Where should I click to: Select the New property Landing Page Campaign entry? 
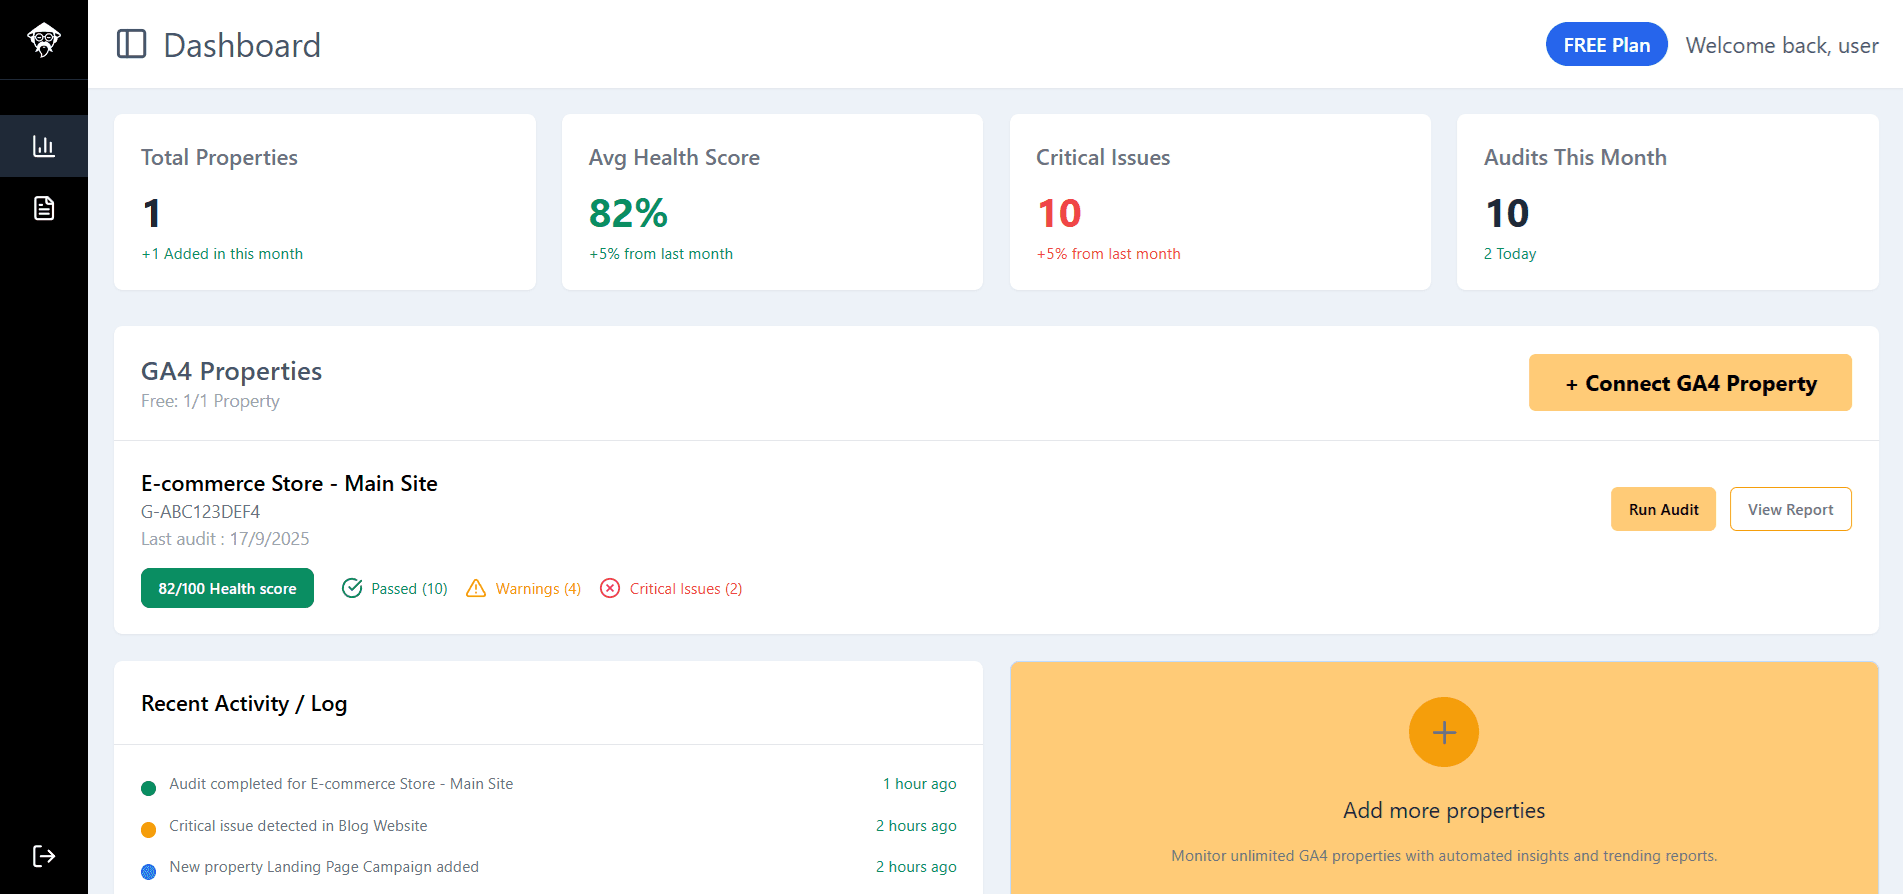coord(324,867)
